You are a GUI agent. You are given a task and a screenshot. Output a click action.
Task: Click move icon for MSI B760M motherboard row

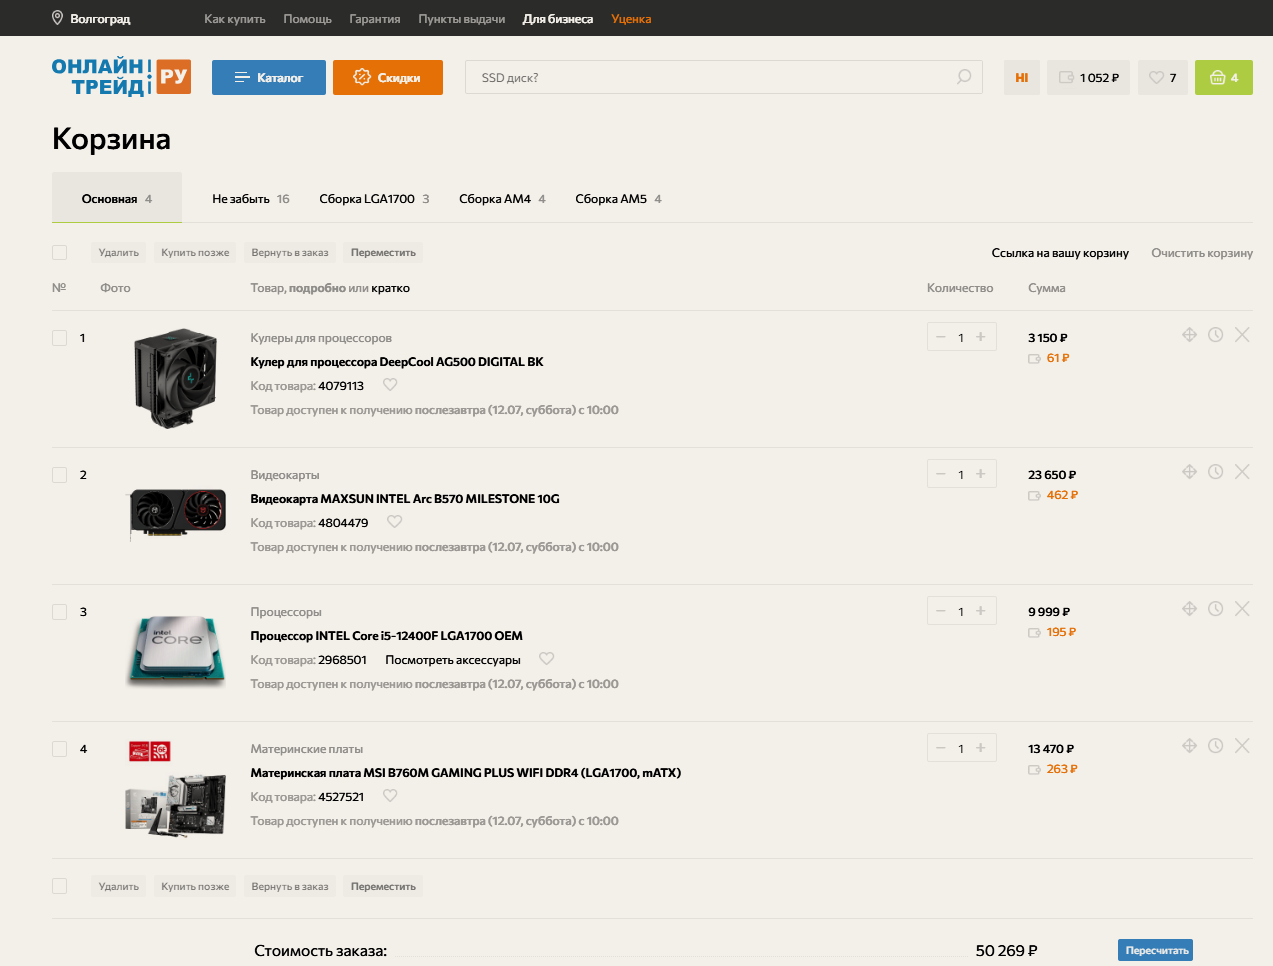click(x=1189, y=746)
